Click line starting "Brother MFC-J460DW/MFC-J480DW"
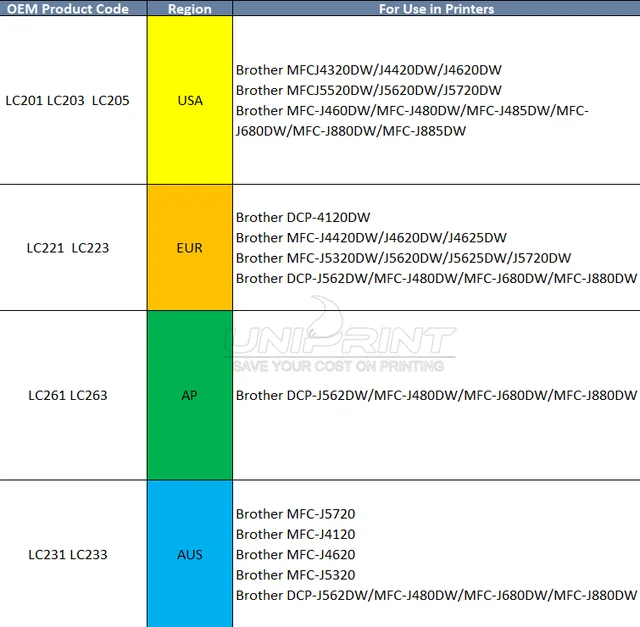 pyautogui.click(x=412, y=111)
